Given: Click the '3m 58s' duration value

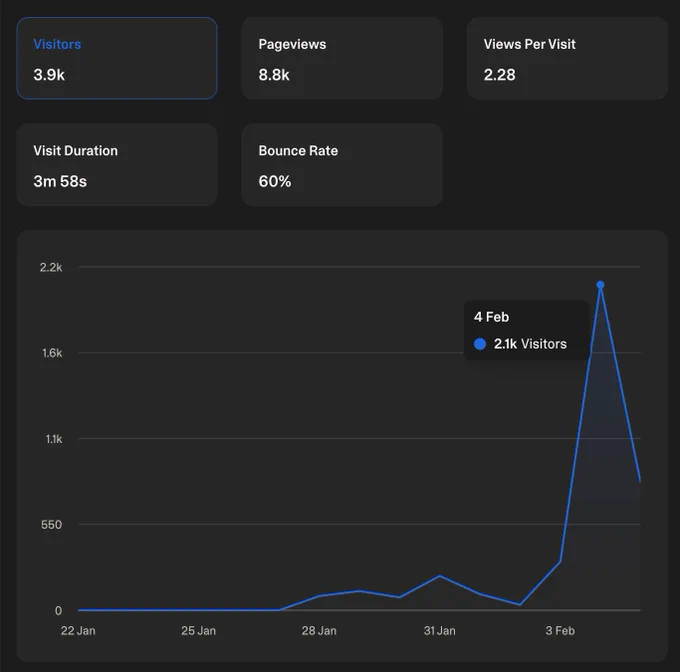Looking at the screenshot, I should point(60,181).
